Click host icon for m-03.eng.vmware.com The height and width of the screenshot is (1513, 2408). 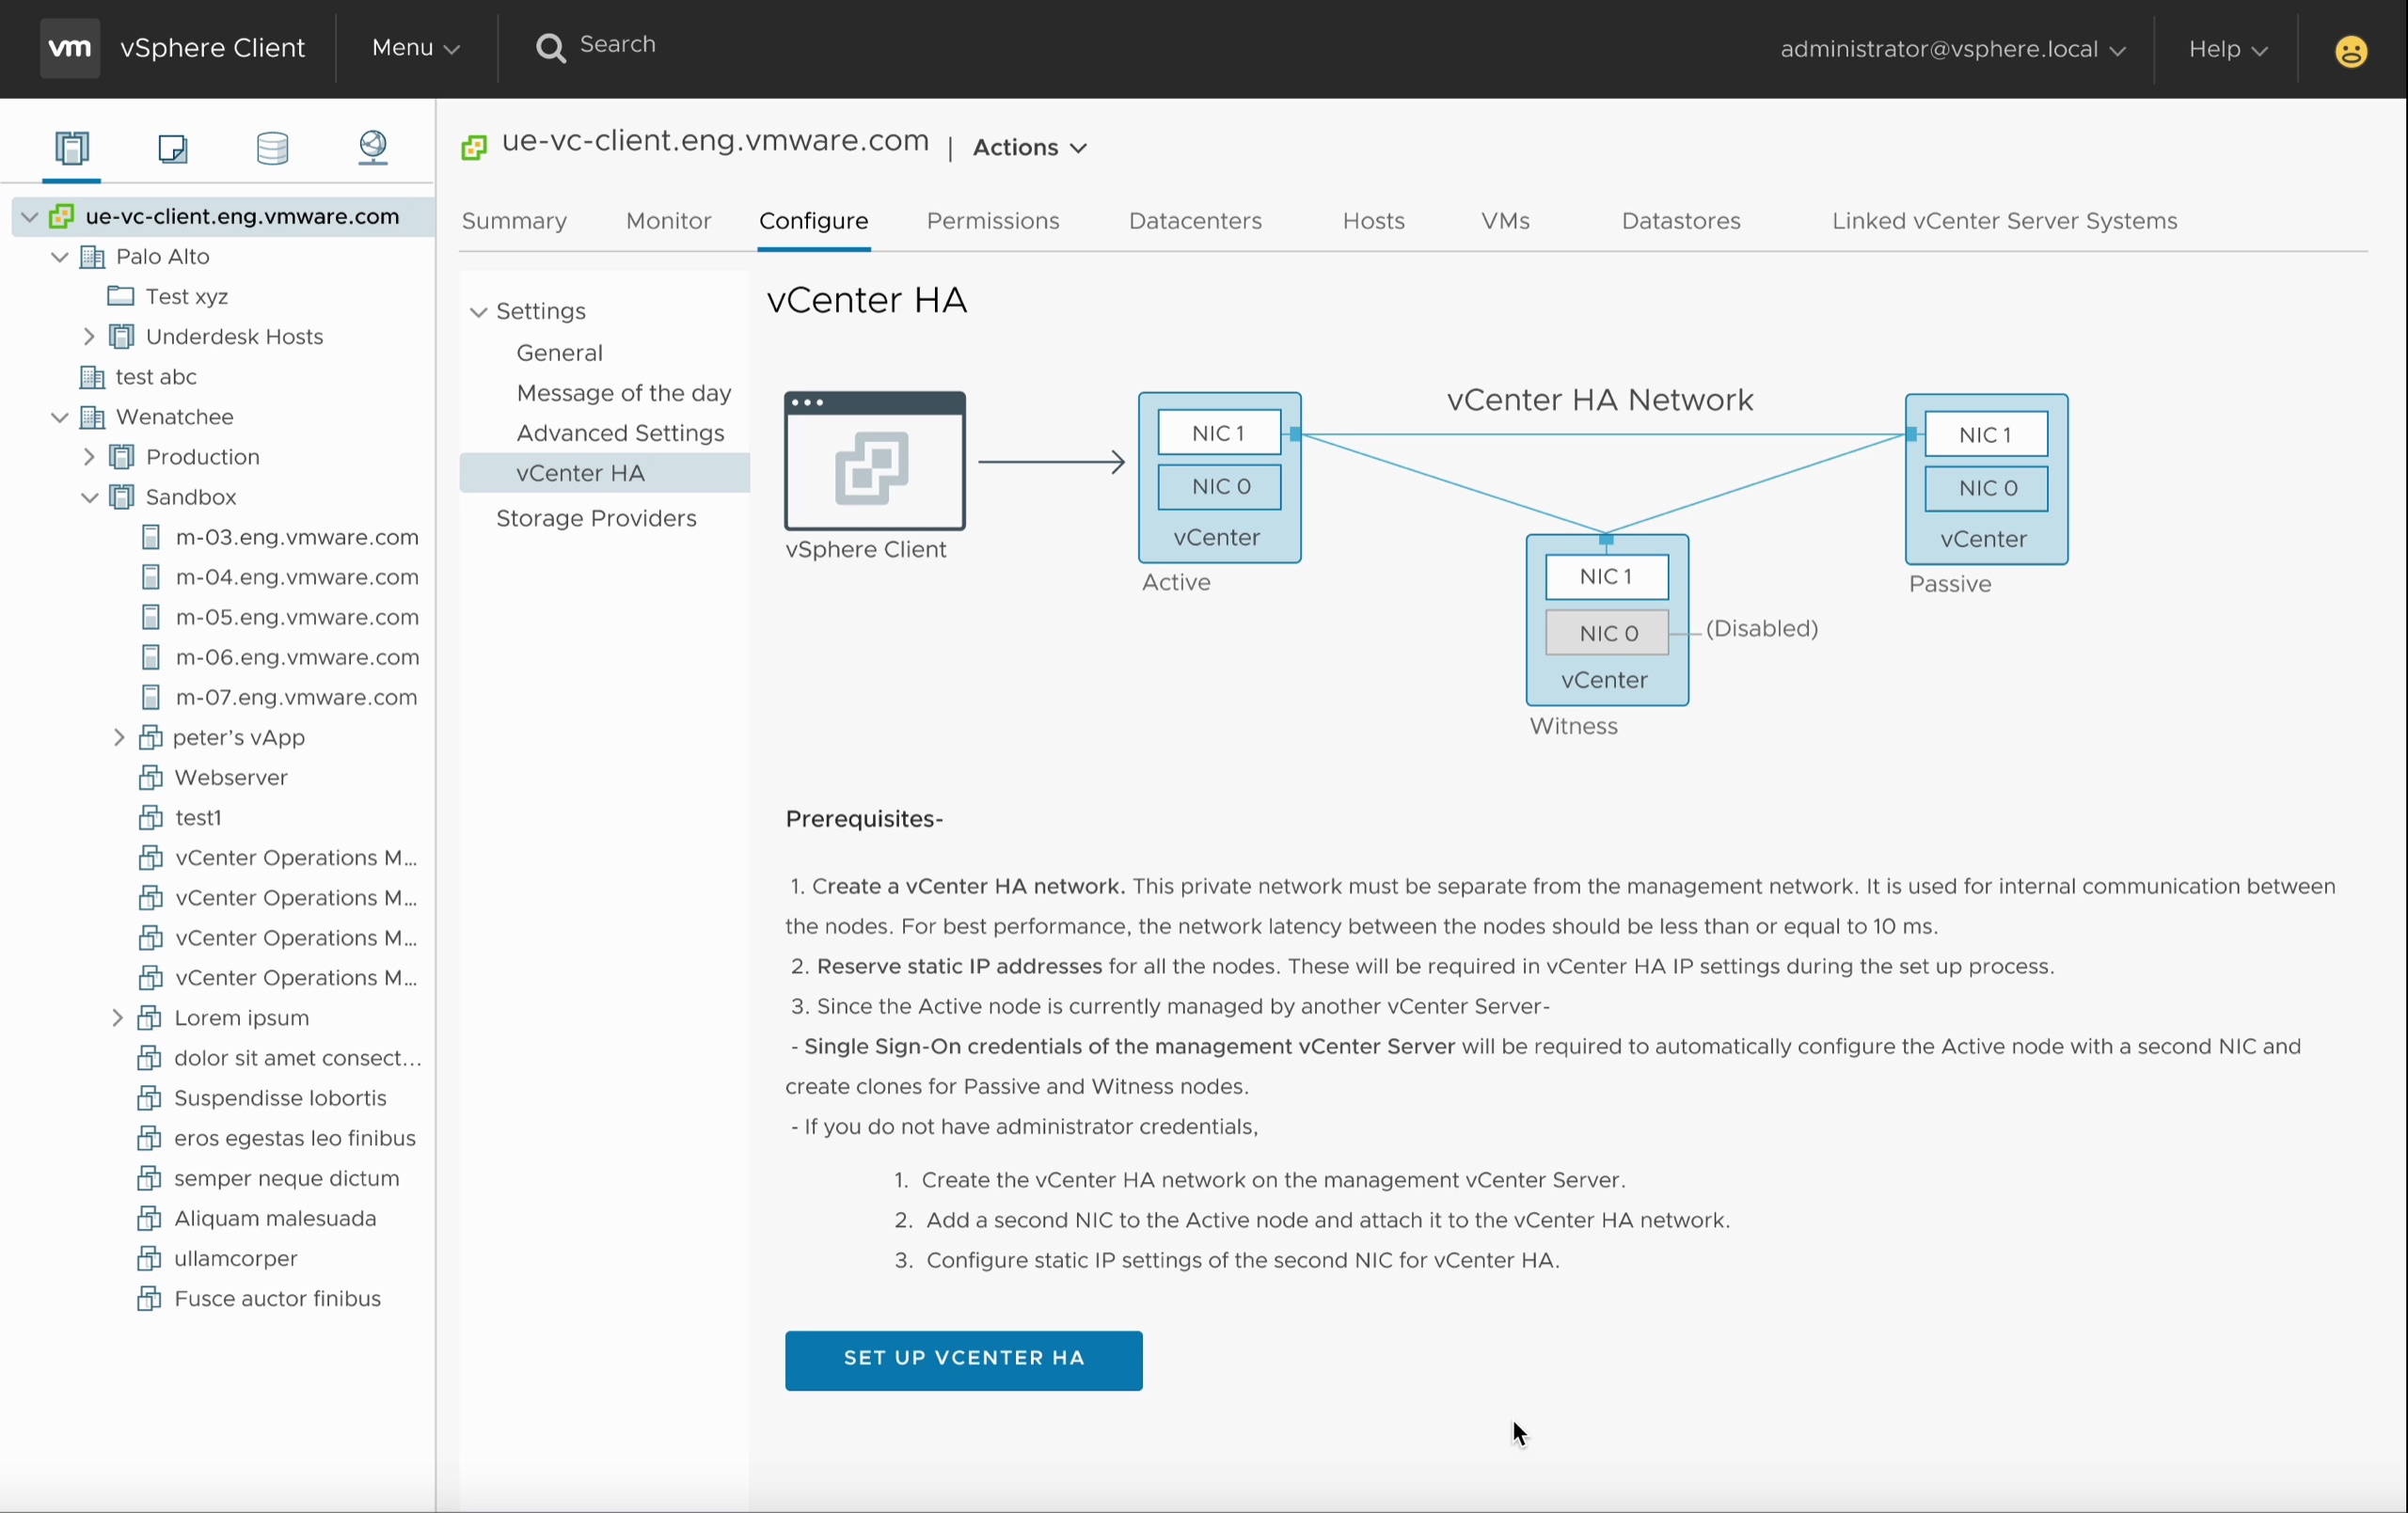[x=151, y=538]
